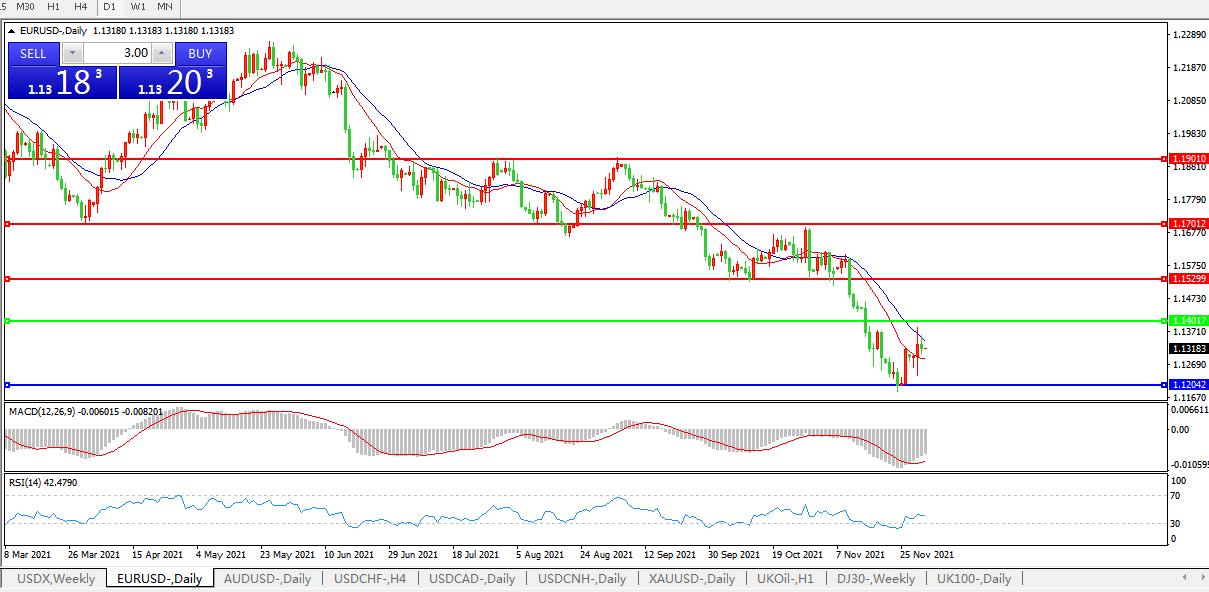Select the green 1.14017 horizontal line label
This screenshot has height=592, width=1209.
(x=1188, y=320)
